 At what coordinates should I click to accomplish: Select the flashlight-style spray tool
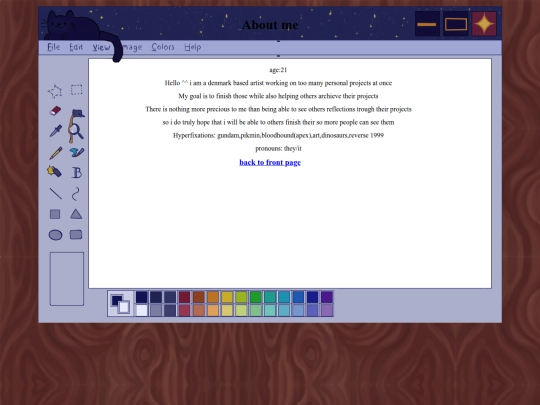54,171
